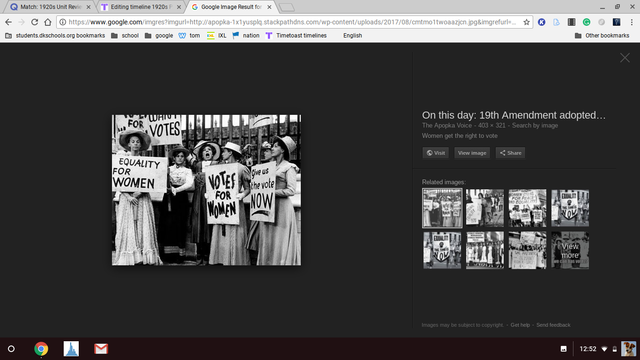The image size is (640, 360).
Task: Open the google bookmarks folder
Action: coord(159,36)
